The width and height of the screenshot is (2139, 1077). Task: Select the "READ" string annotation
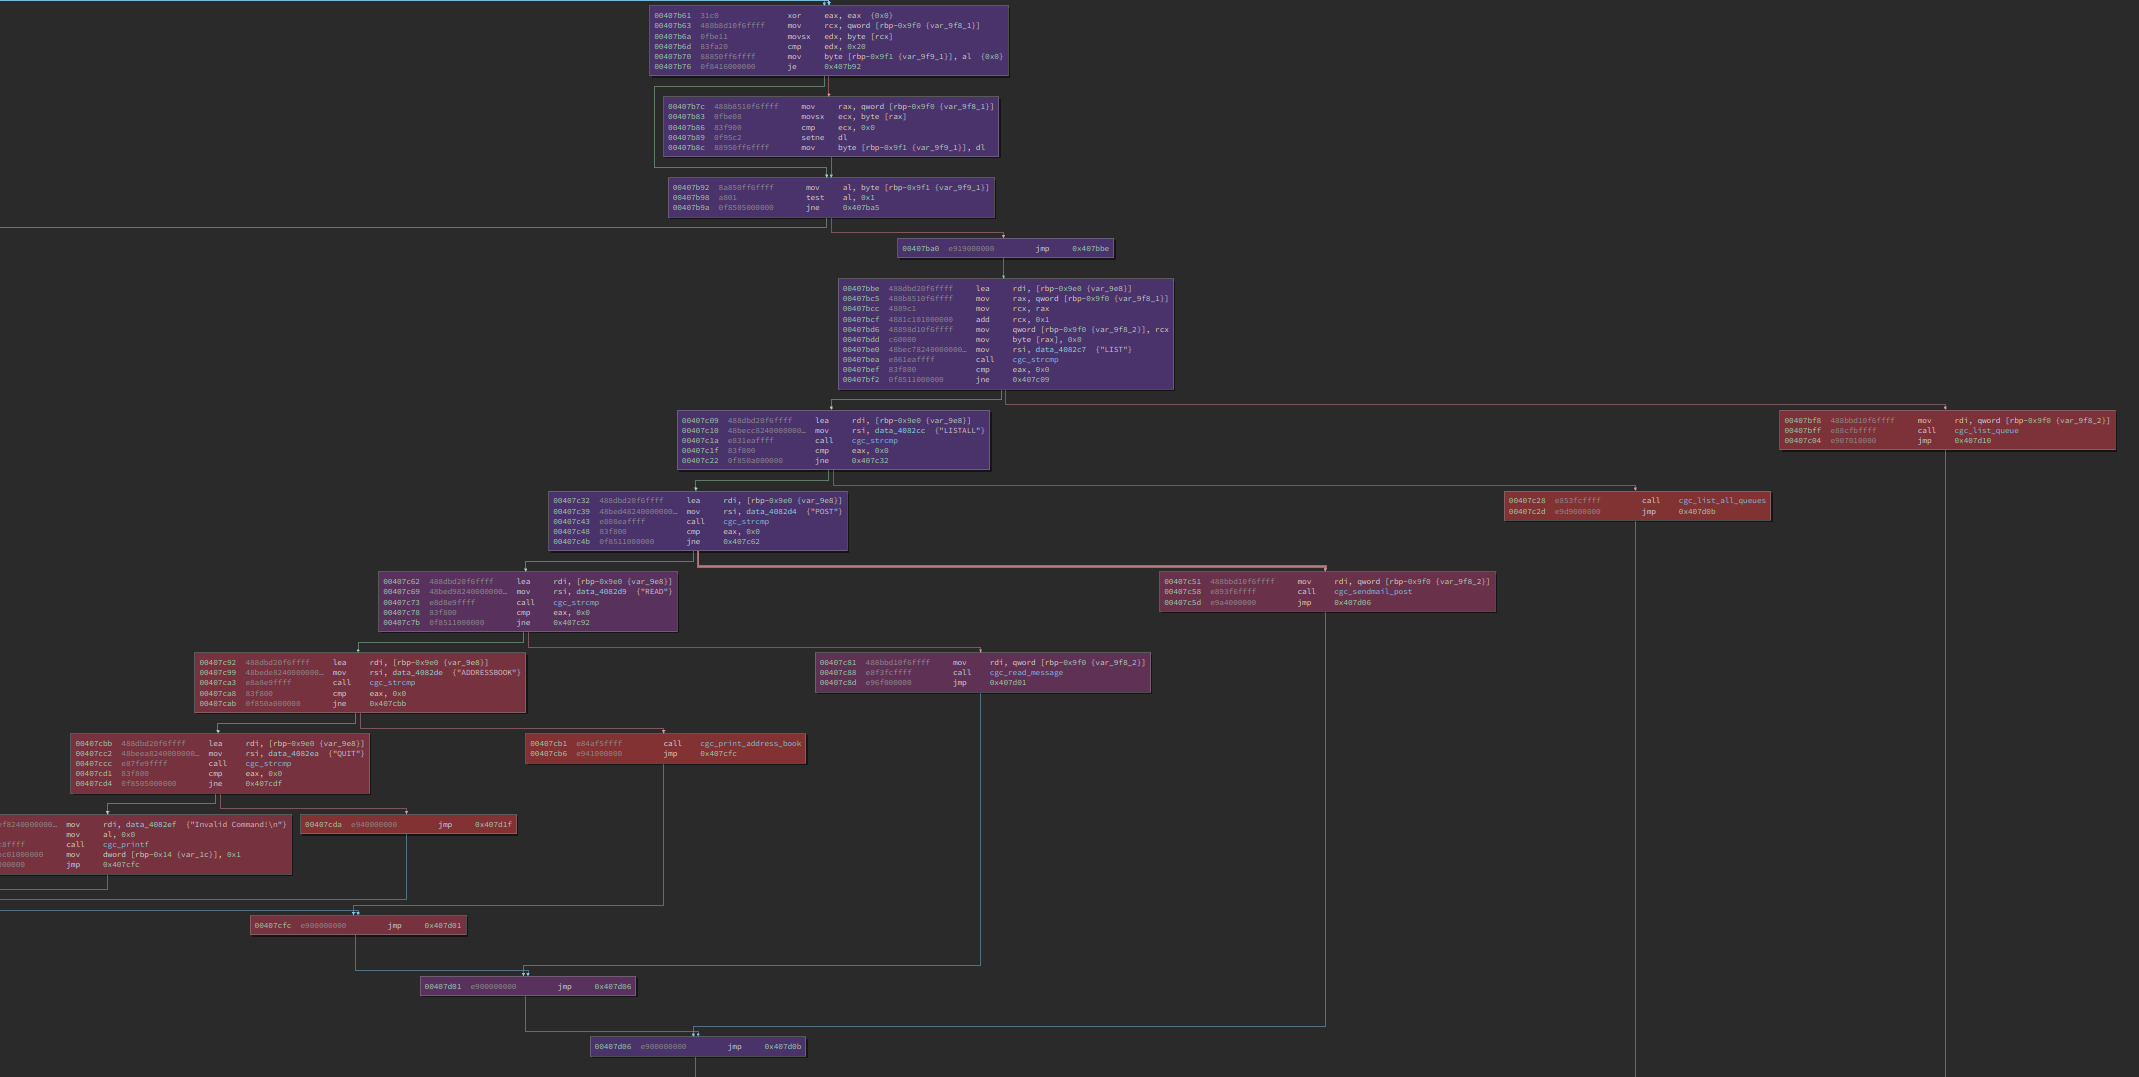[654, 592]
